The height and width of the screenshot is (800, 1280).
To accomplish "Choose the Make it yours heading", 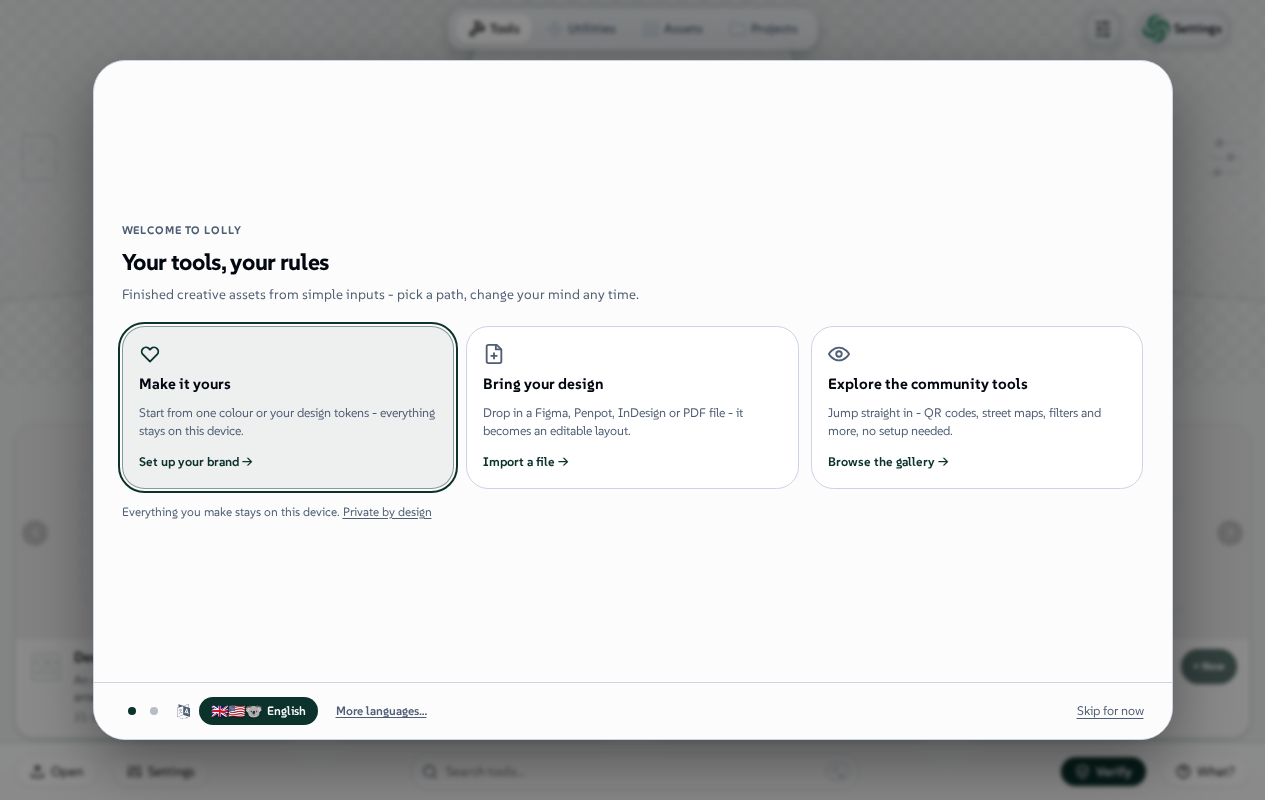I will pyautogui.click(x=185, y=384).
